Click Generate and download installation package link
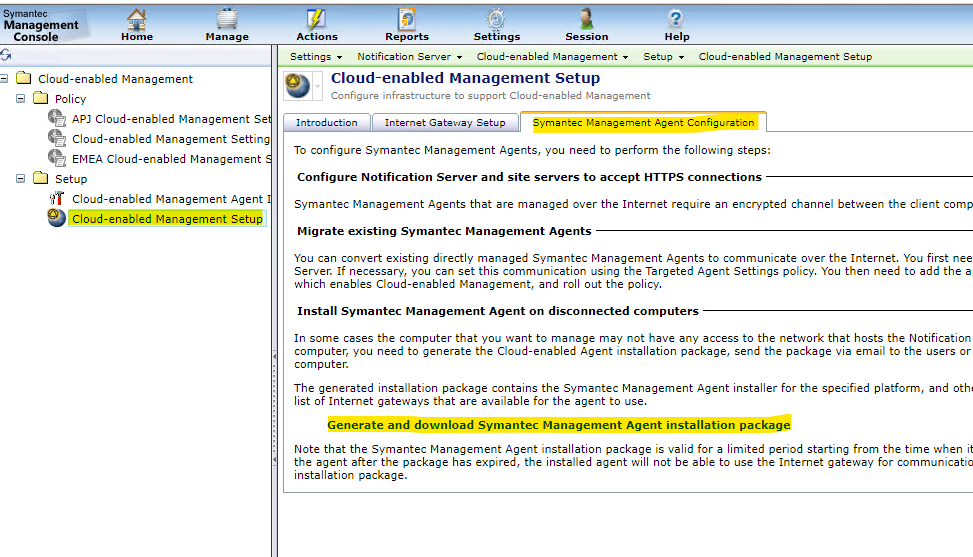 [558, 425]
